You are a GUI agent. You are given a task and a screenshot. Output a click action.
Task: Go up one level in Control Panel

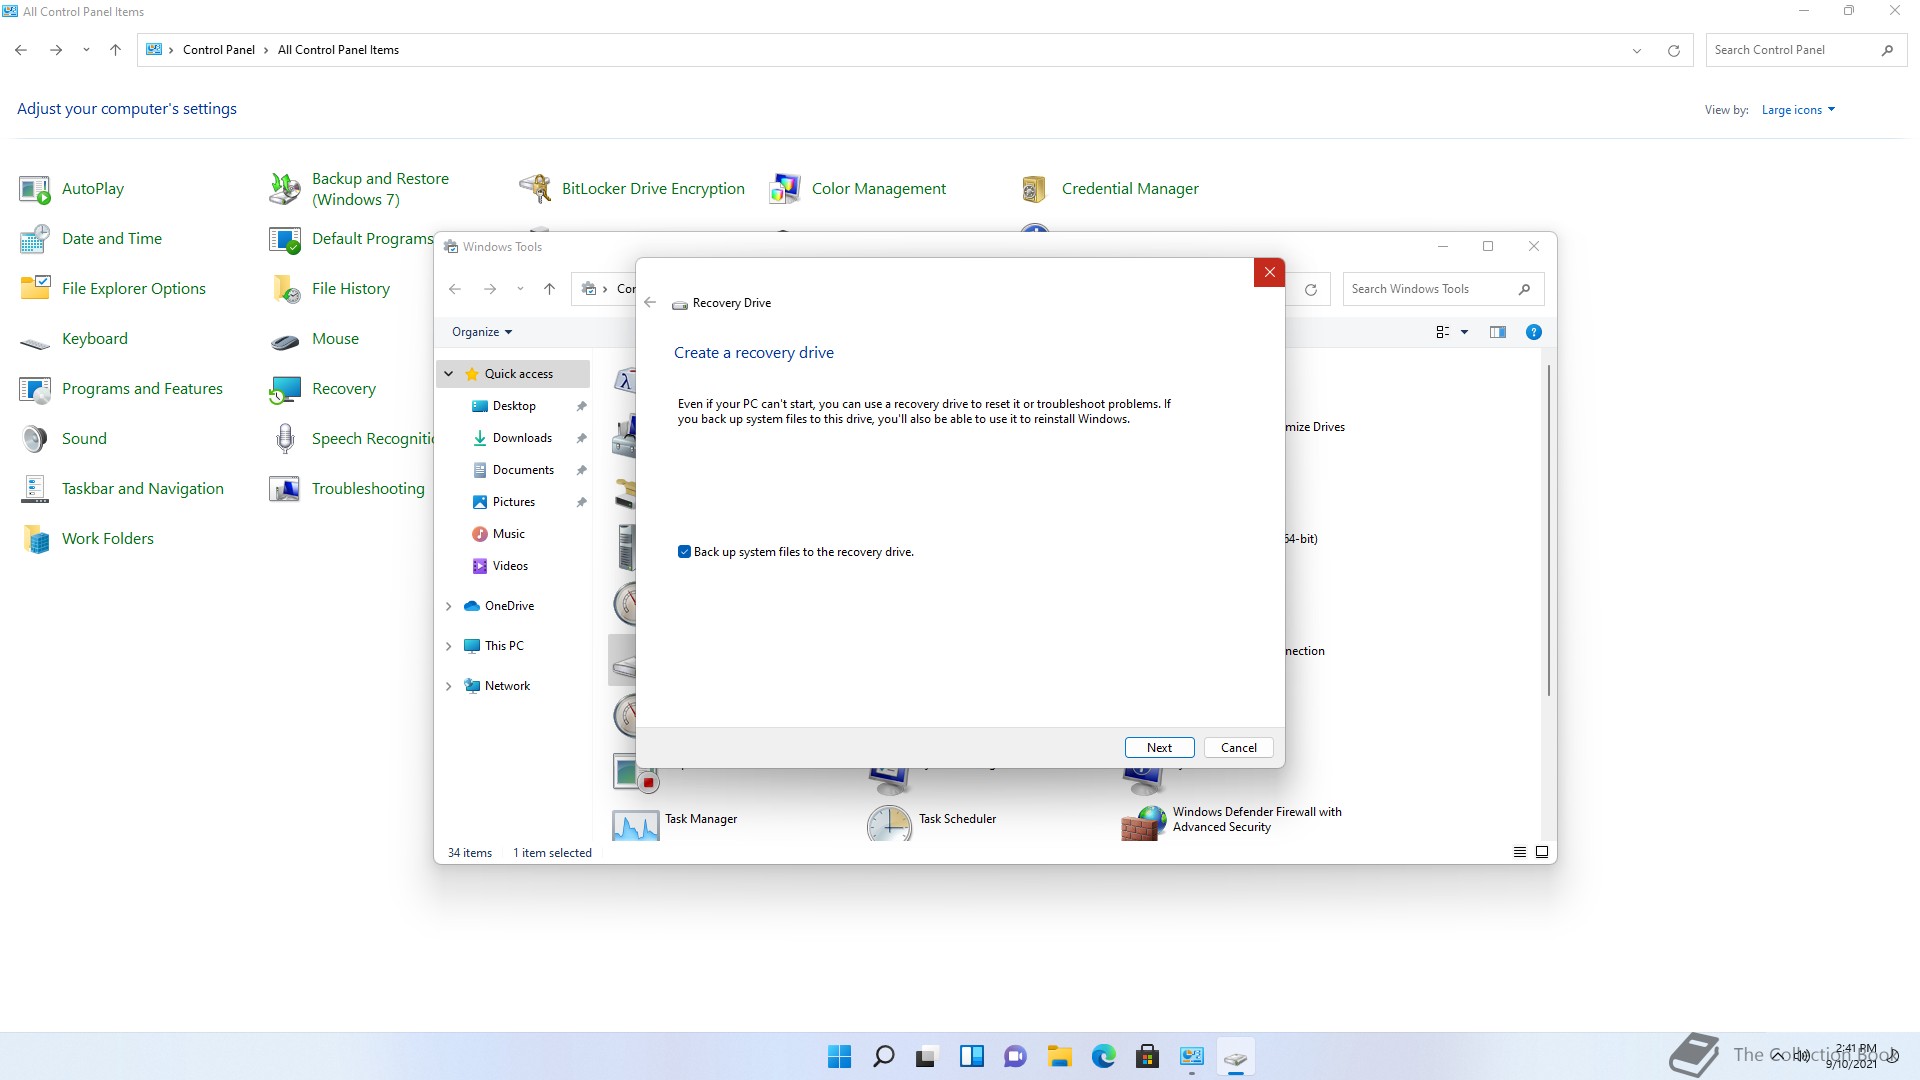[115, 50]
